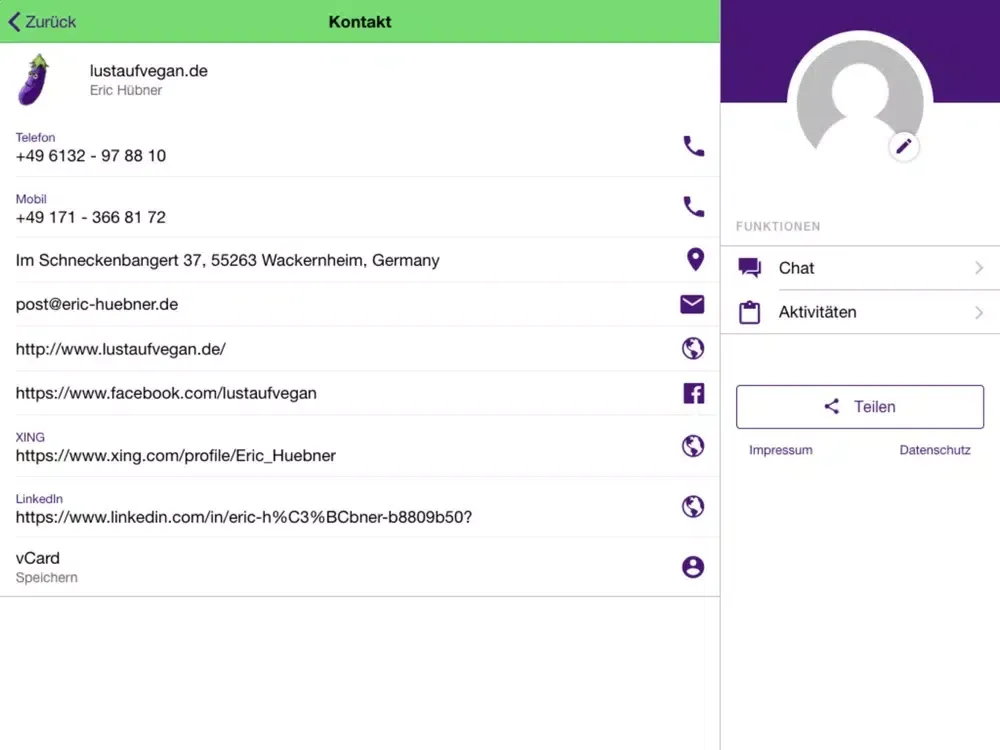Viewport: 1000px width, 750px height.
Task: Tap the Eric Hübner subtitle
Action: pyautogui.click(x=126, y=91)
